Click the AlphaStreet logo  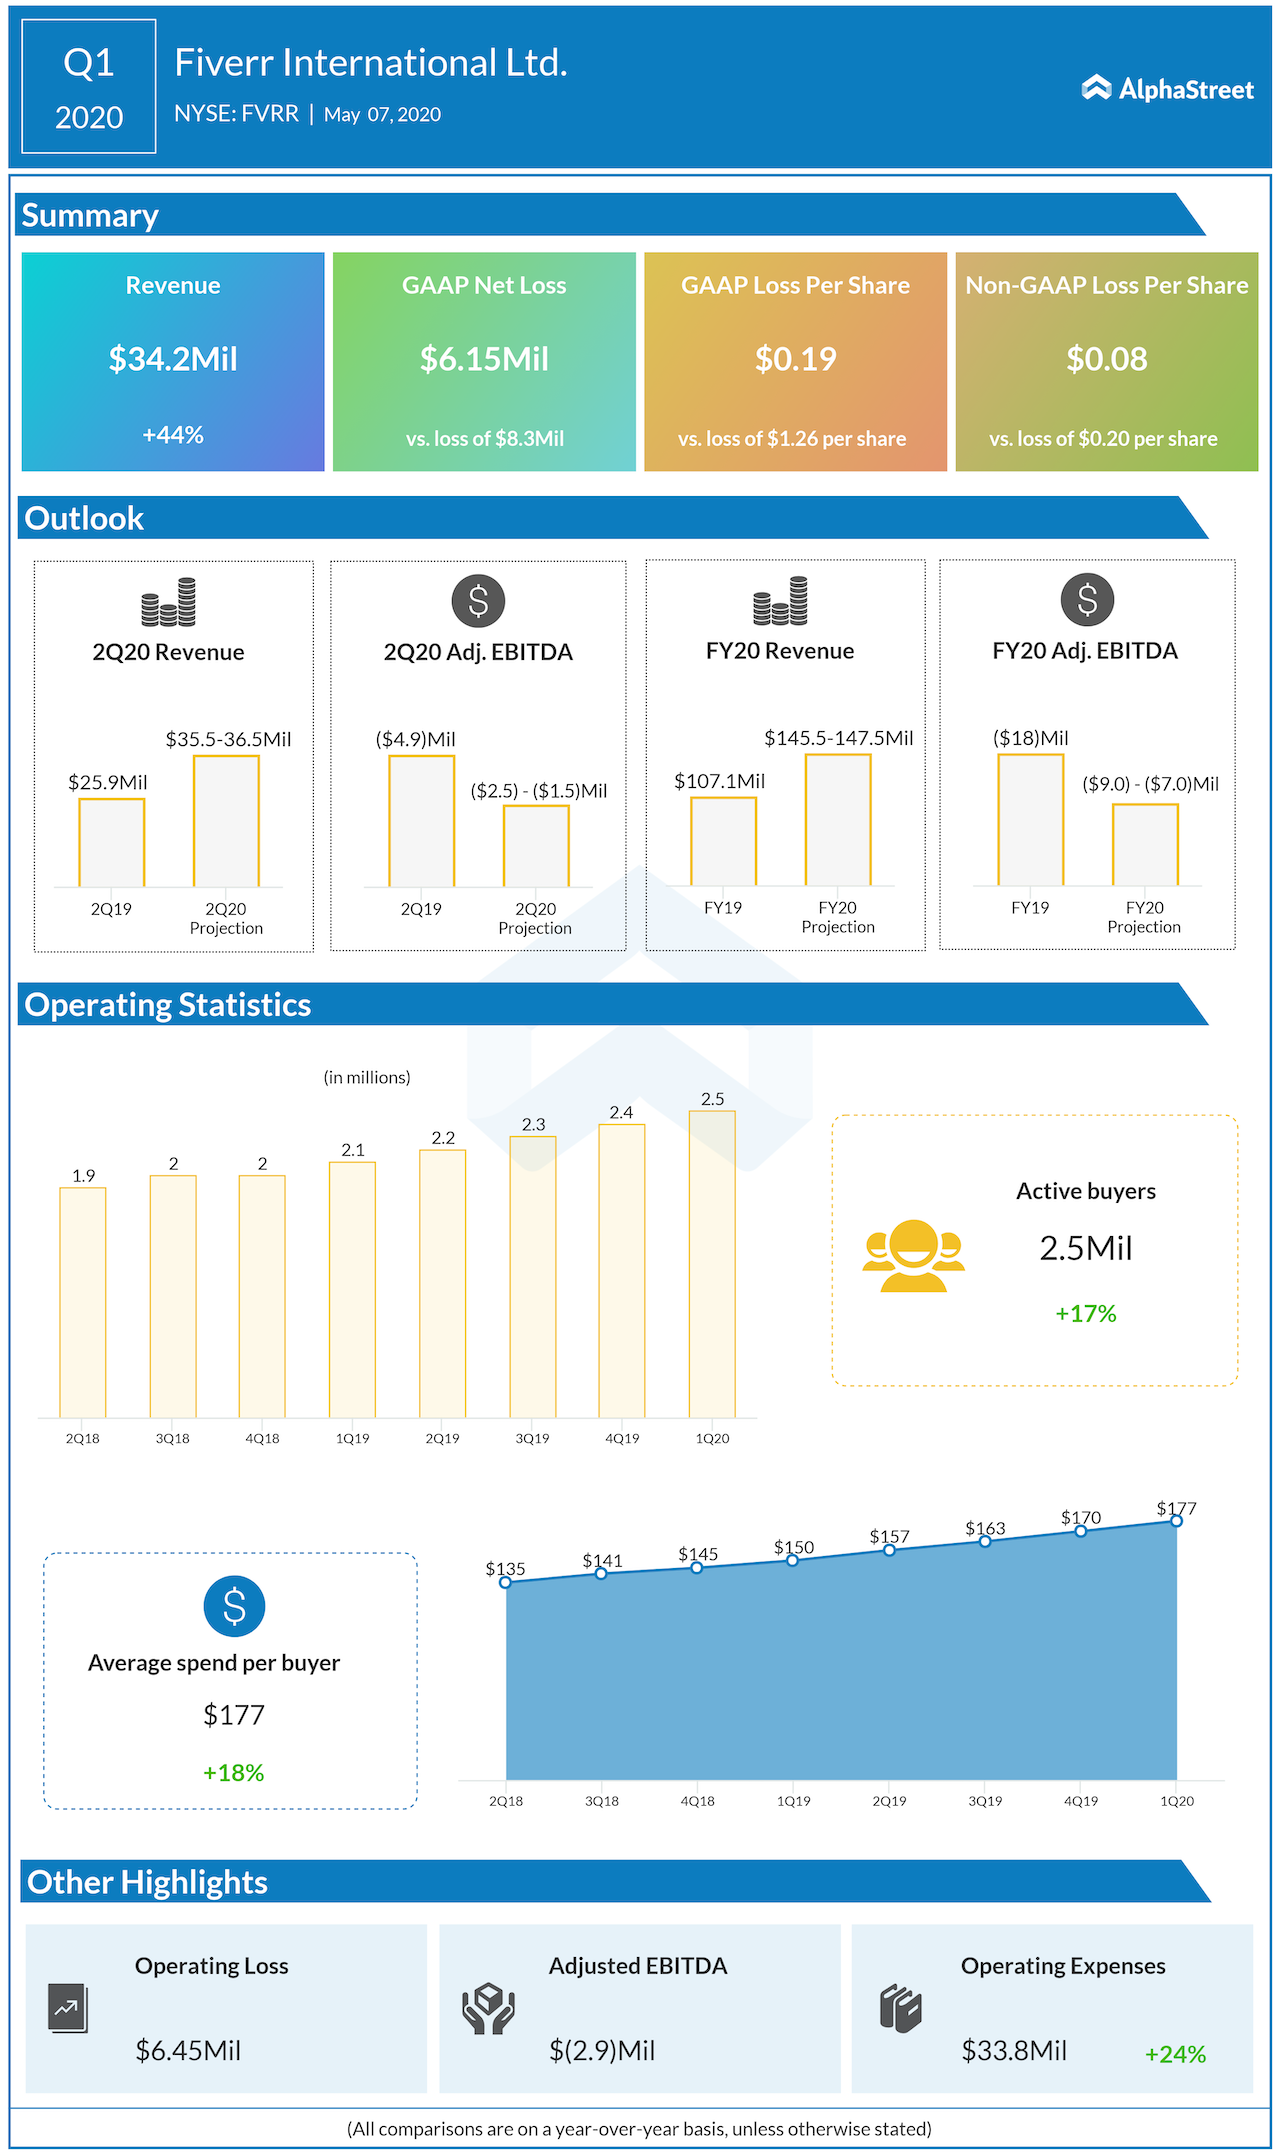click(x=1167, y=89)
